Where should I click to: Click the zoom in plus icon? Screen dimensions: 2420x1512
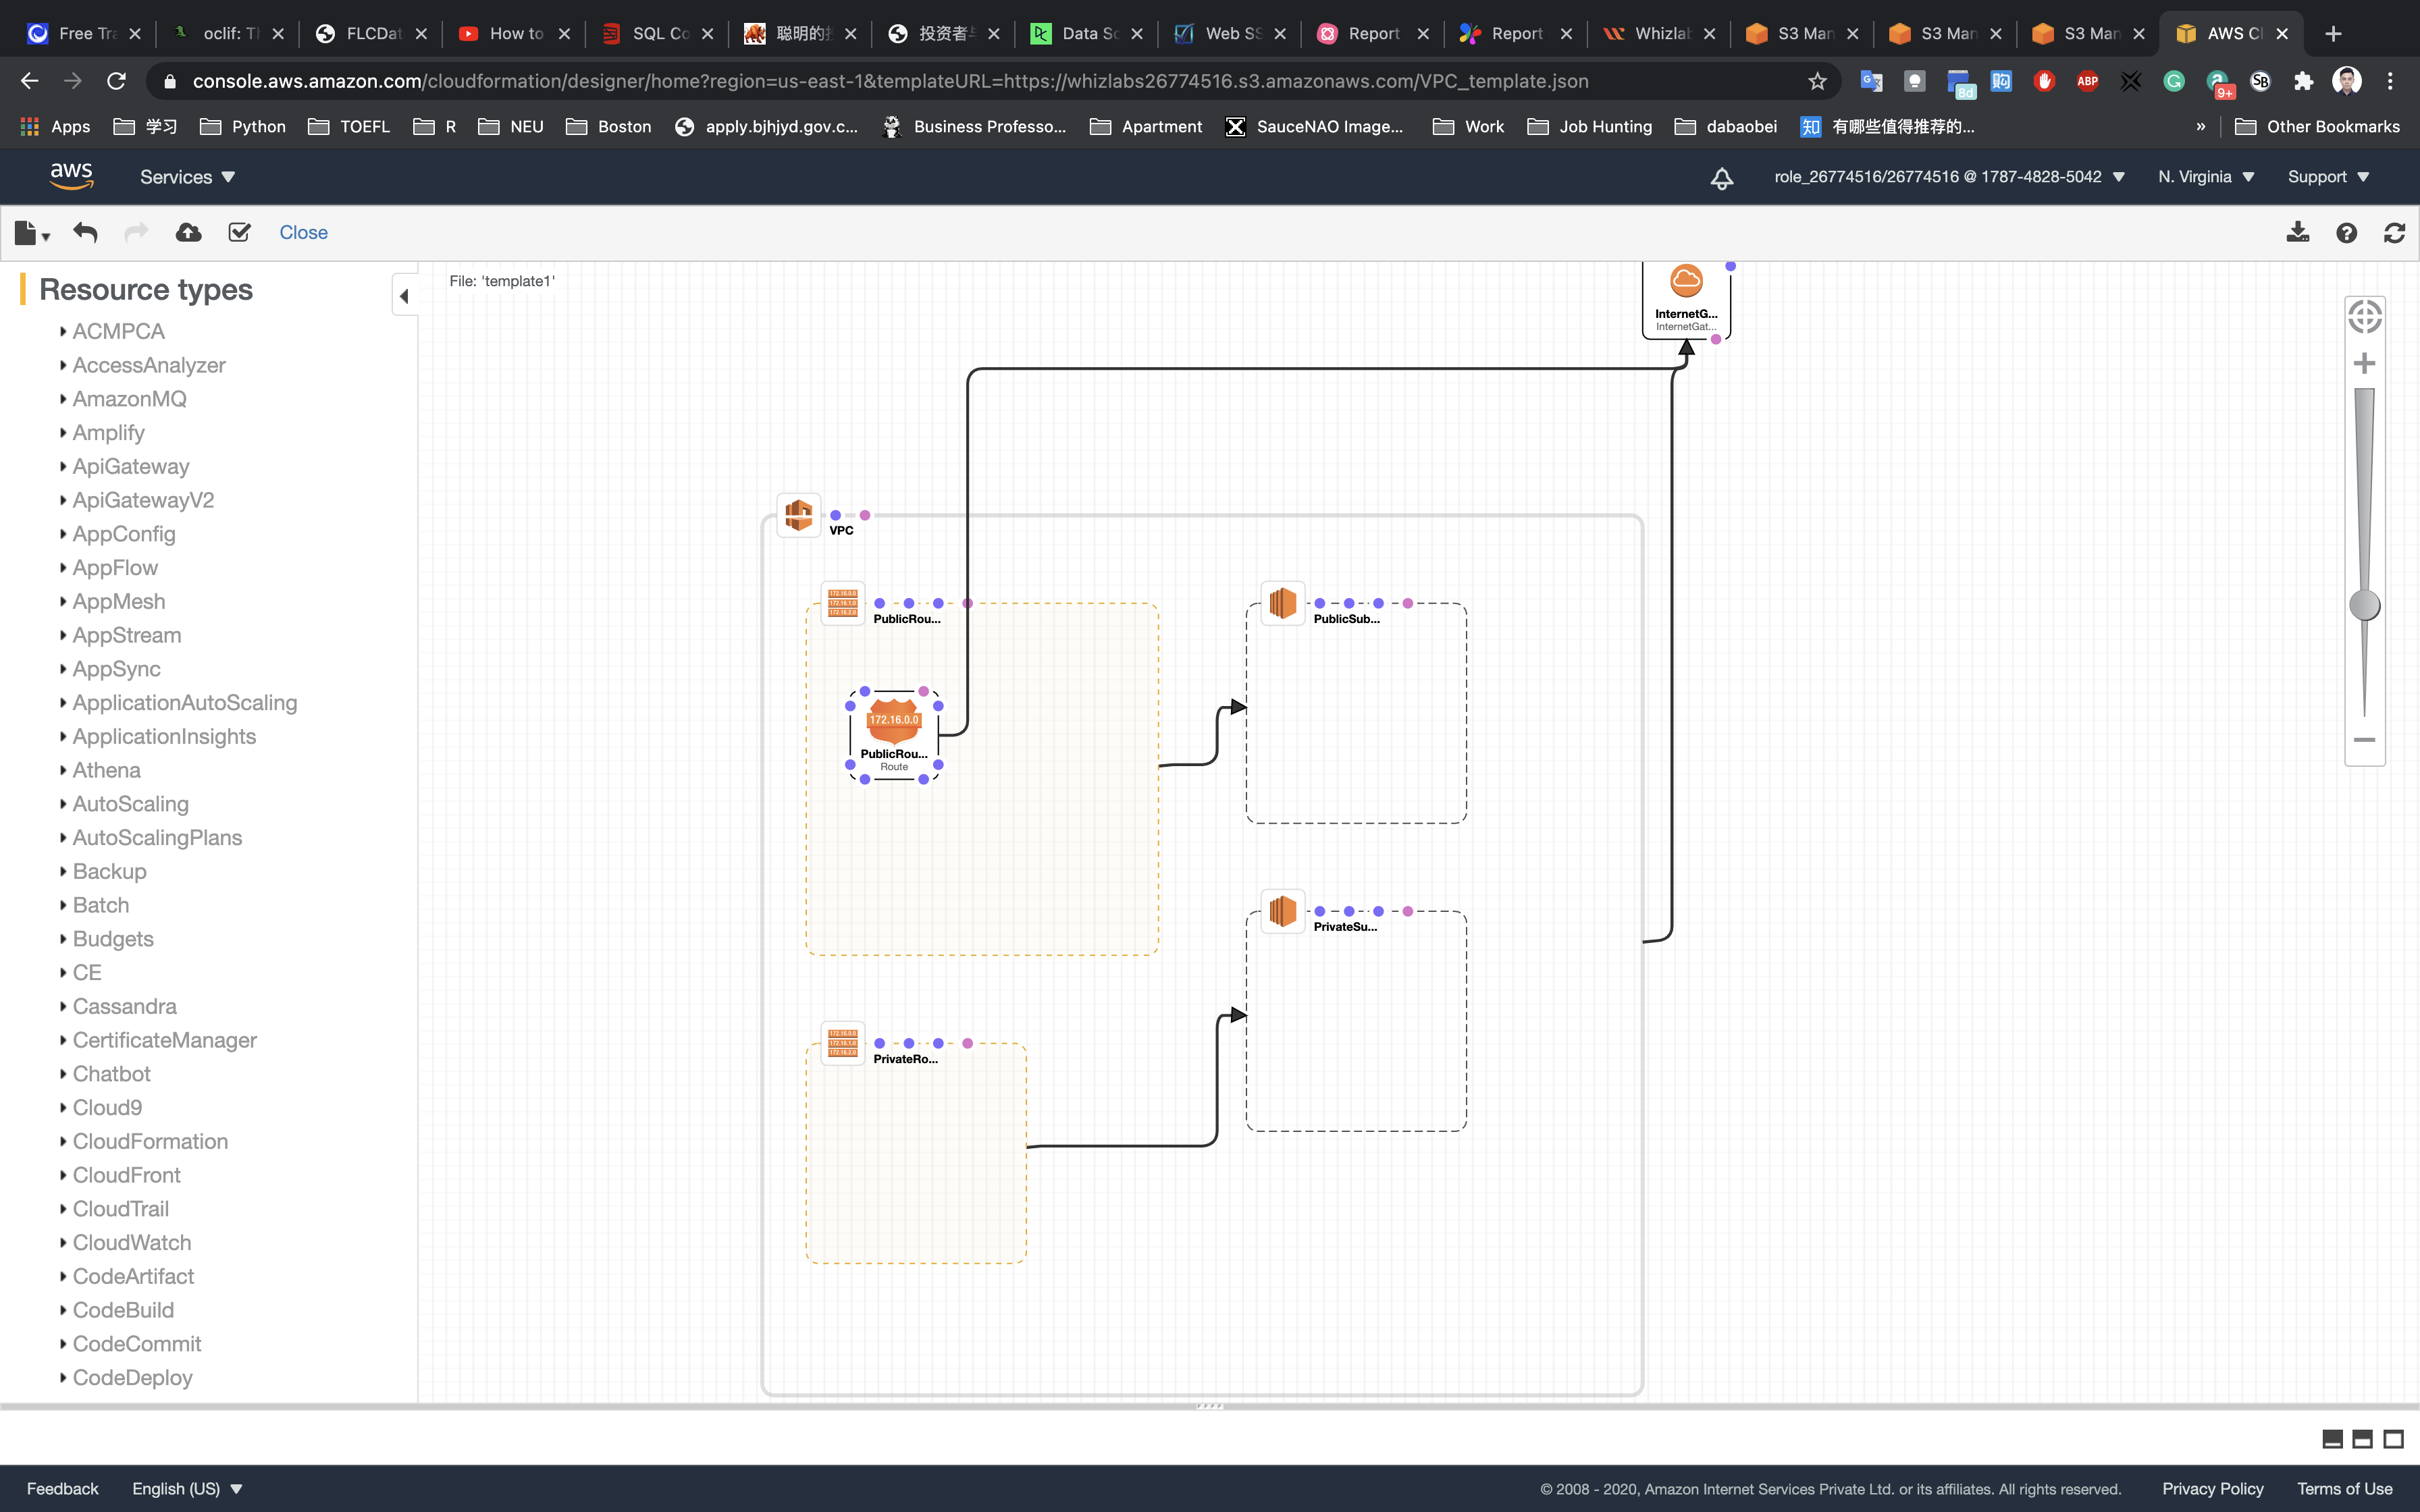coord(2364,363)
